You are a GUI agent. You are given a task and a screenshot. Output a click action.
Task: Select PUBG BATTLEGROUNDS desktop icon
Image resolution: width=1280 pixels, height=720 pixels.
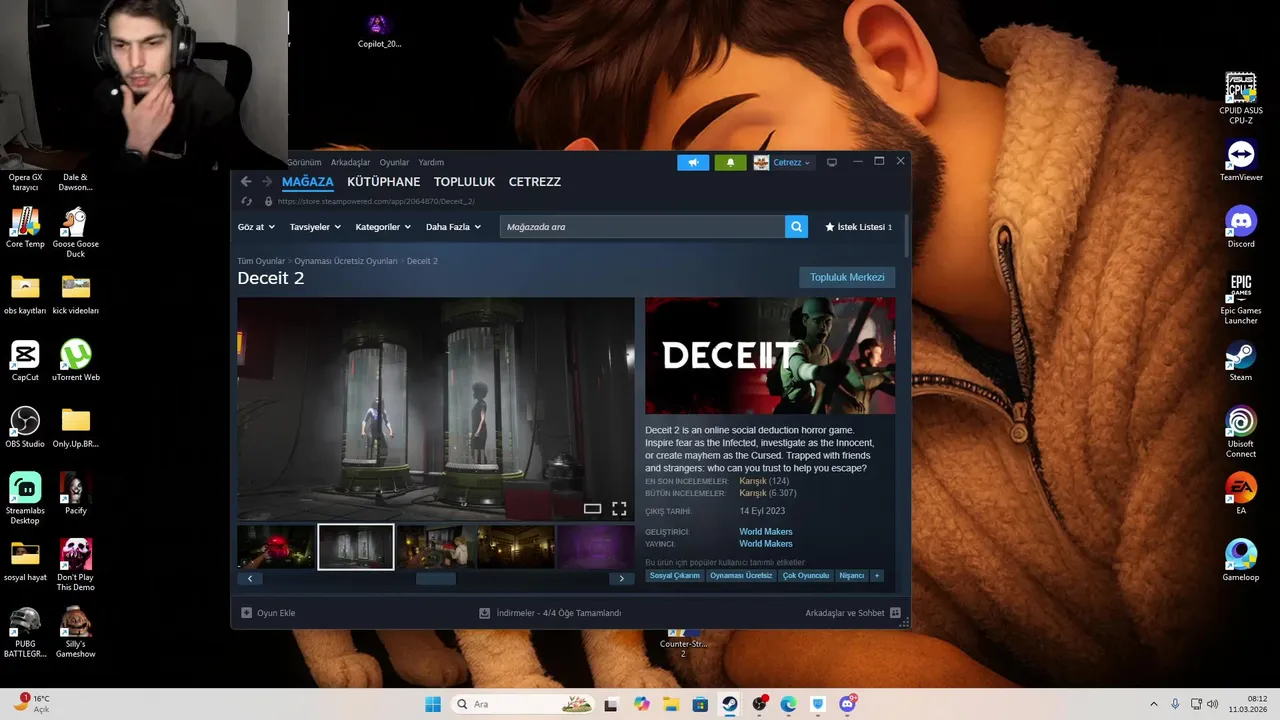(x=25, y=632)
